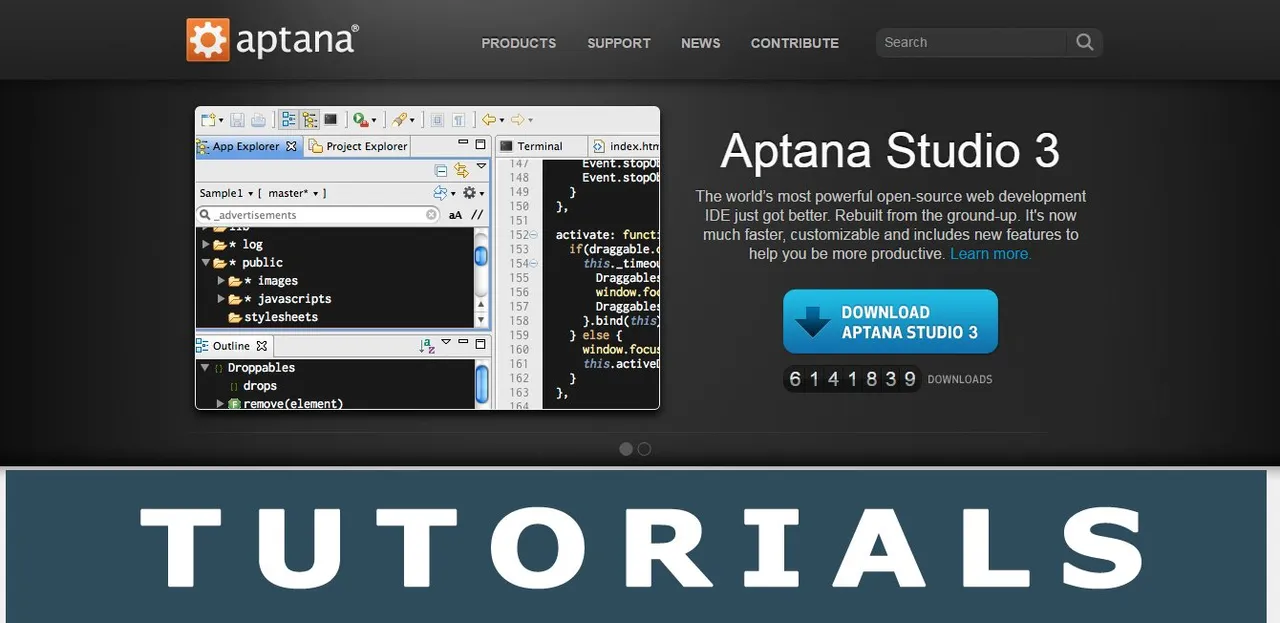The height and width of the screenshot is (623, 1280).
Task: Click the Collapse All icon in App Explorer
Action: (441, 170)
